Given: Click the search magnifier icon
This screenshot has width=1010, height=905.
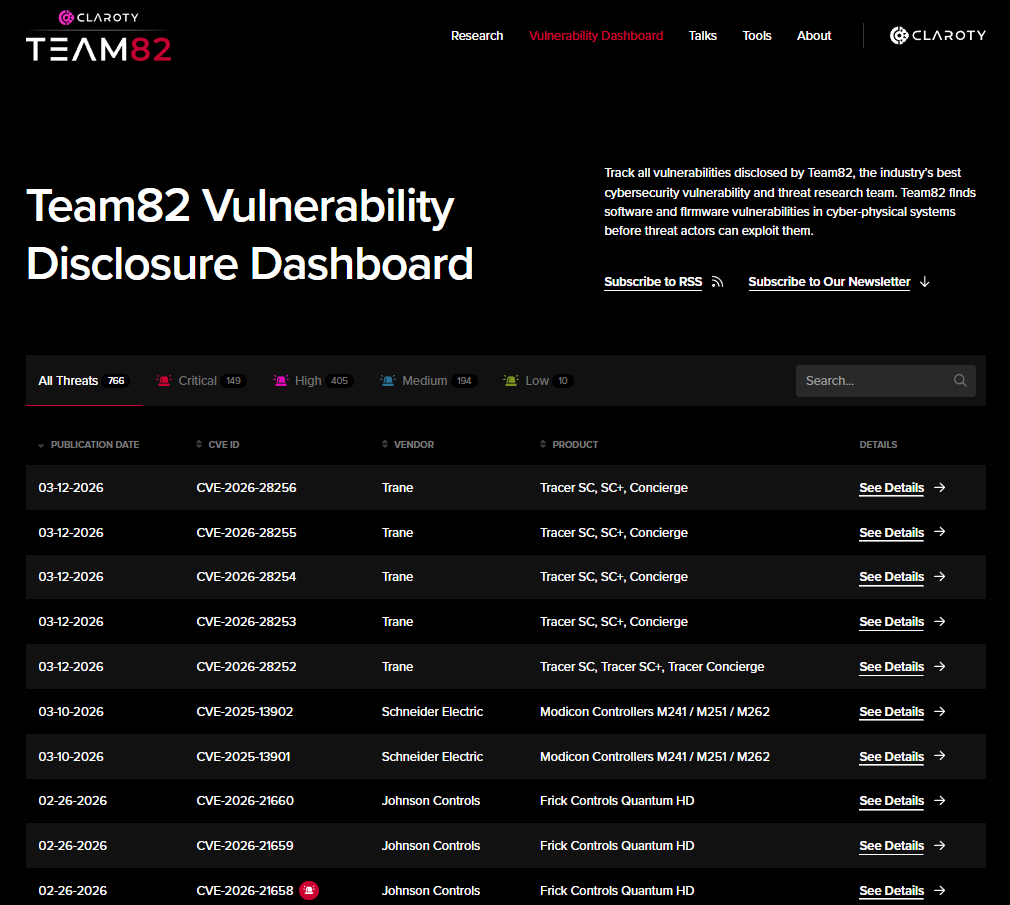Looking at the screenshot, I should (x=960, y=381).
